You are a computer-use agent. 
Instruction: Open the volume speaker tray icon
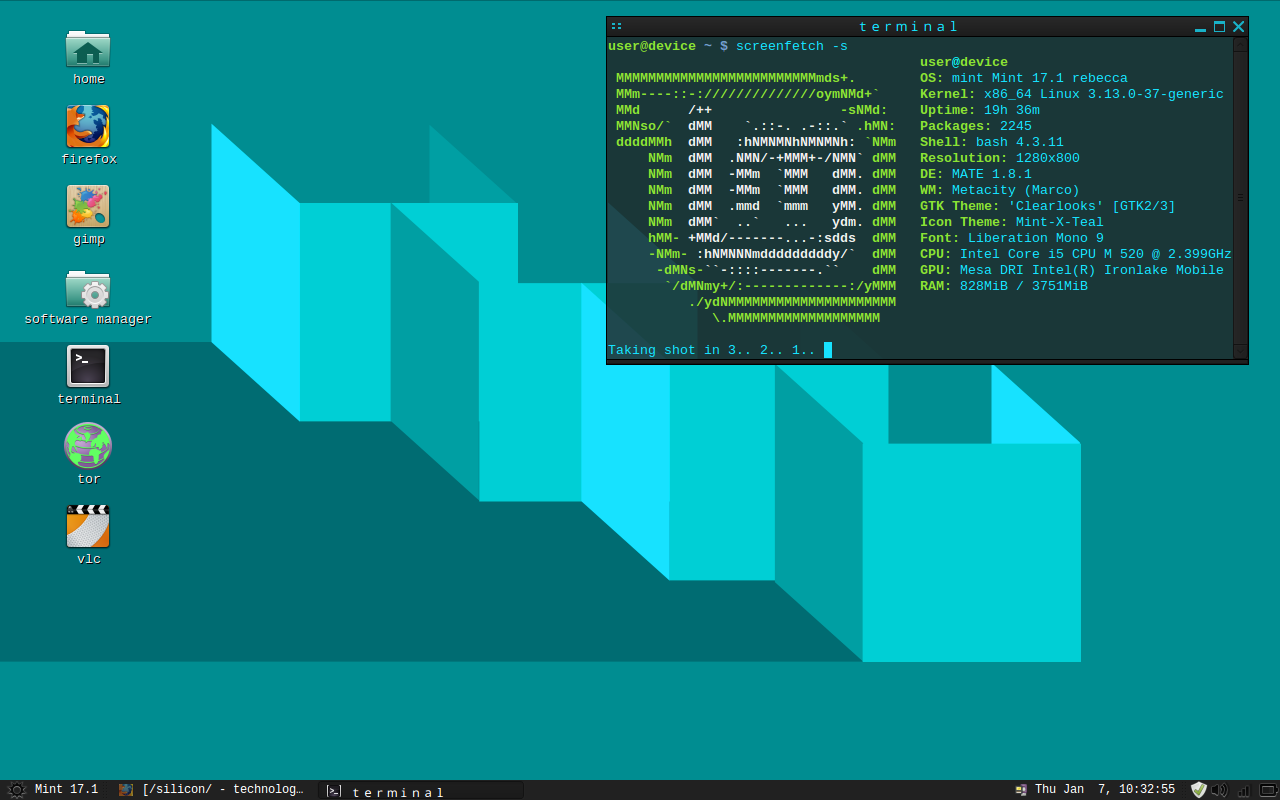(1219, 790)
